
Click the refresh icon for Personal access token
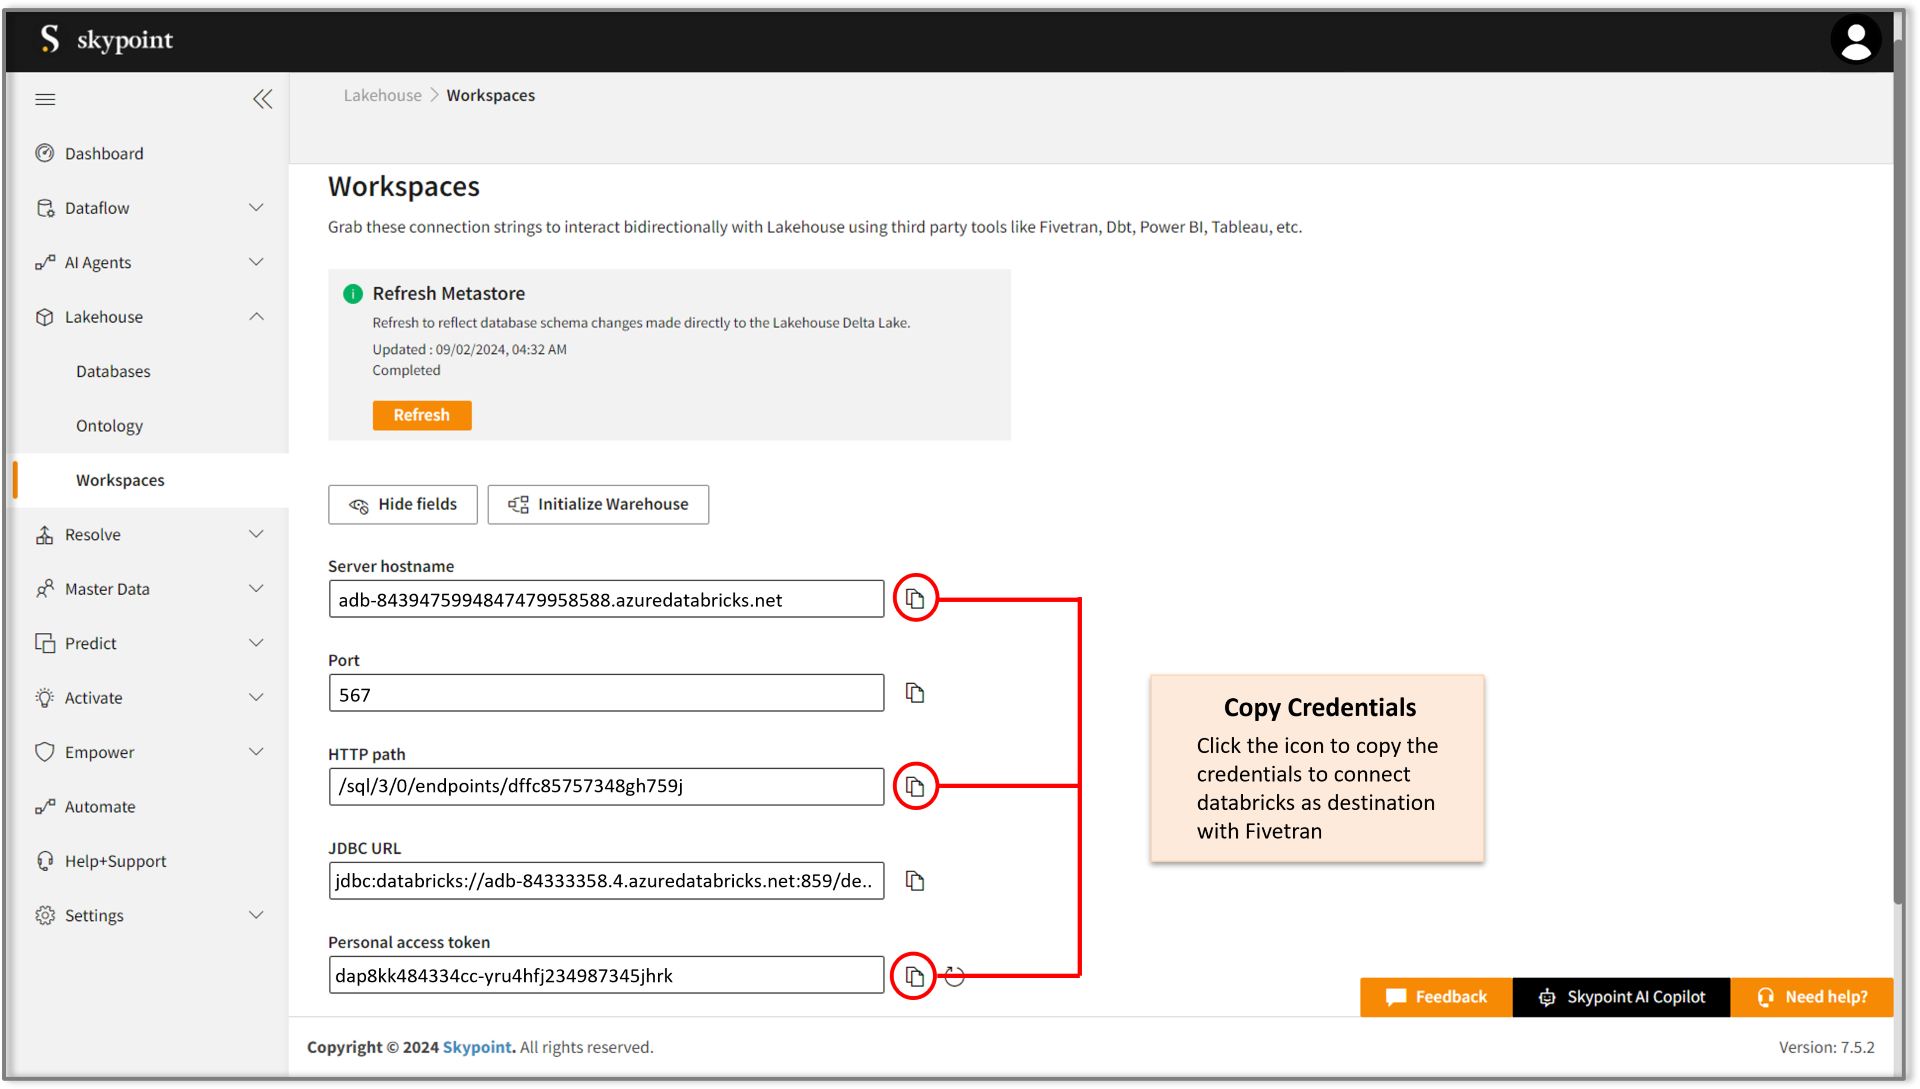953,976
